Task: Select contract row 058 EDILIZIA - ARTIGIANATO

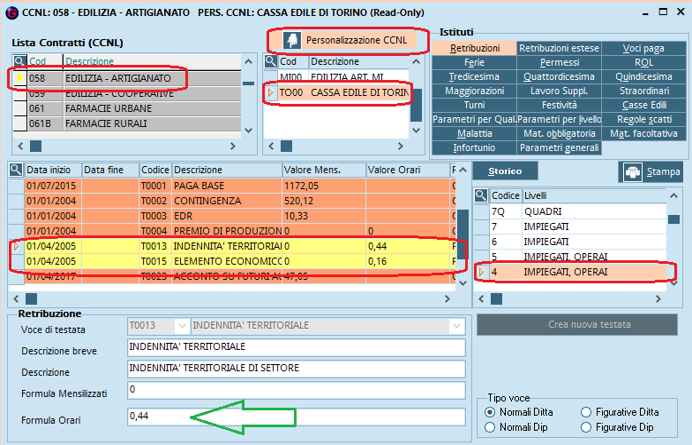Action: click(x=128, y=78)
